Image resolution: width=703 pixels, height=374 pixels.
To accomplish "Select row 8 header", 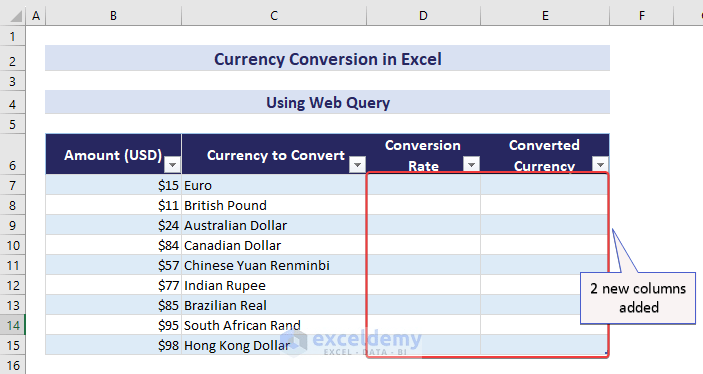I will pyautogui.click(x=13, y=205).
